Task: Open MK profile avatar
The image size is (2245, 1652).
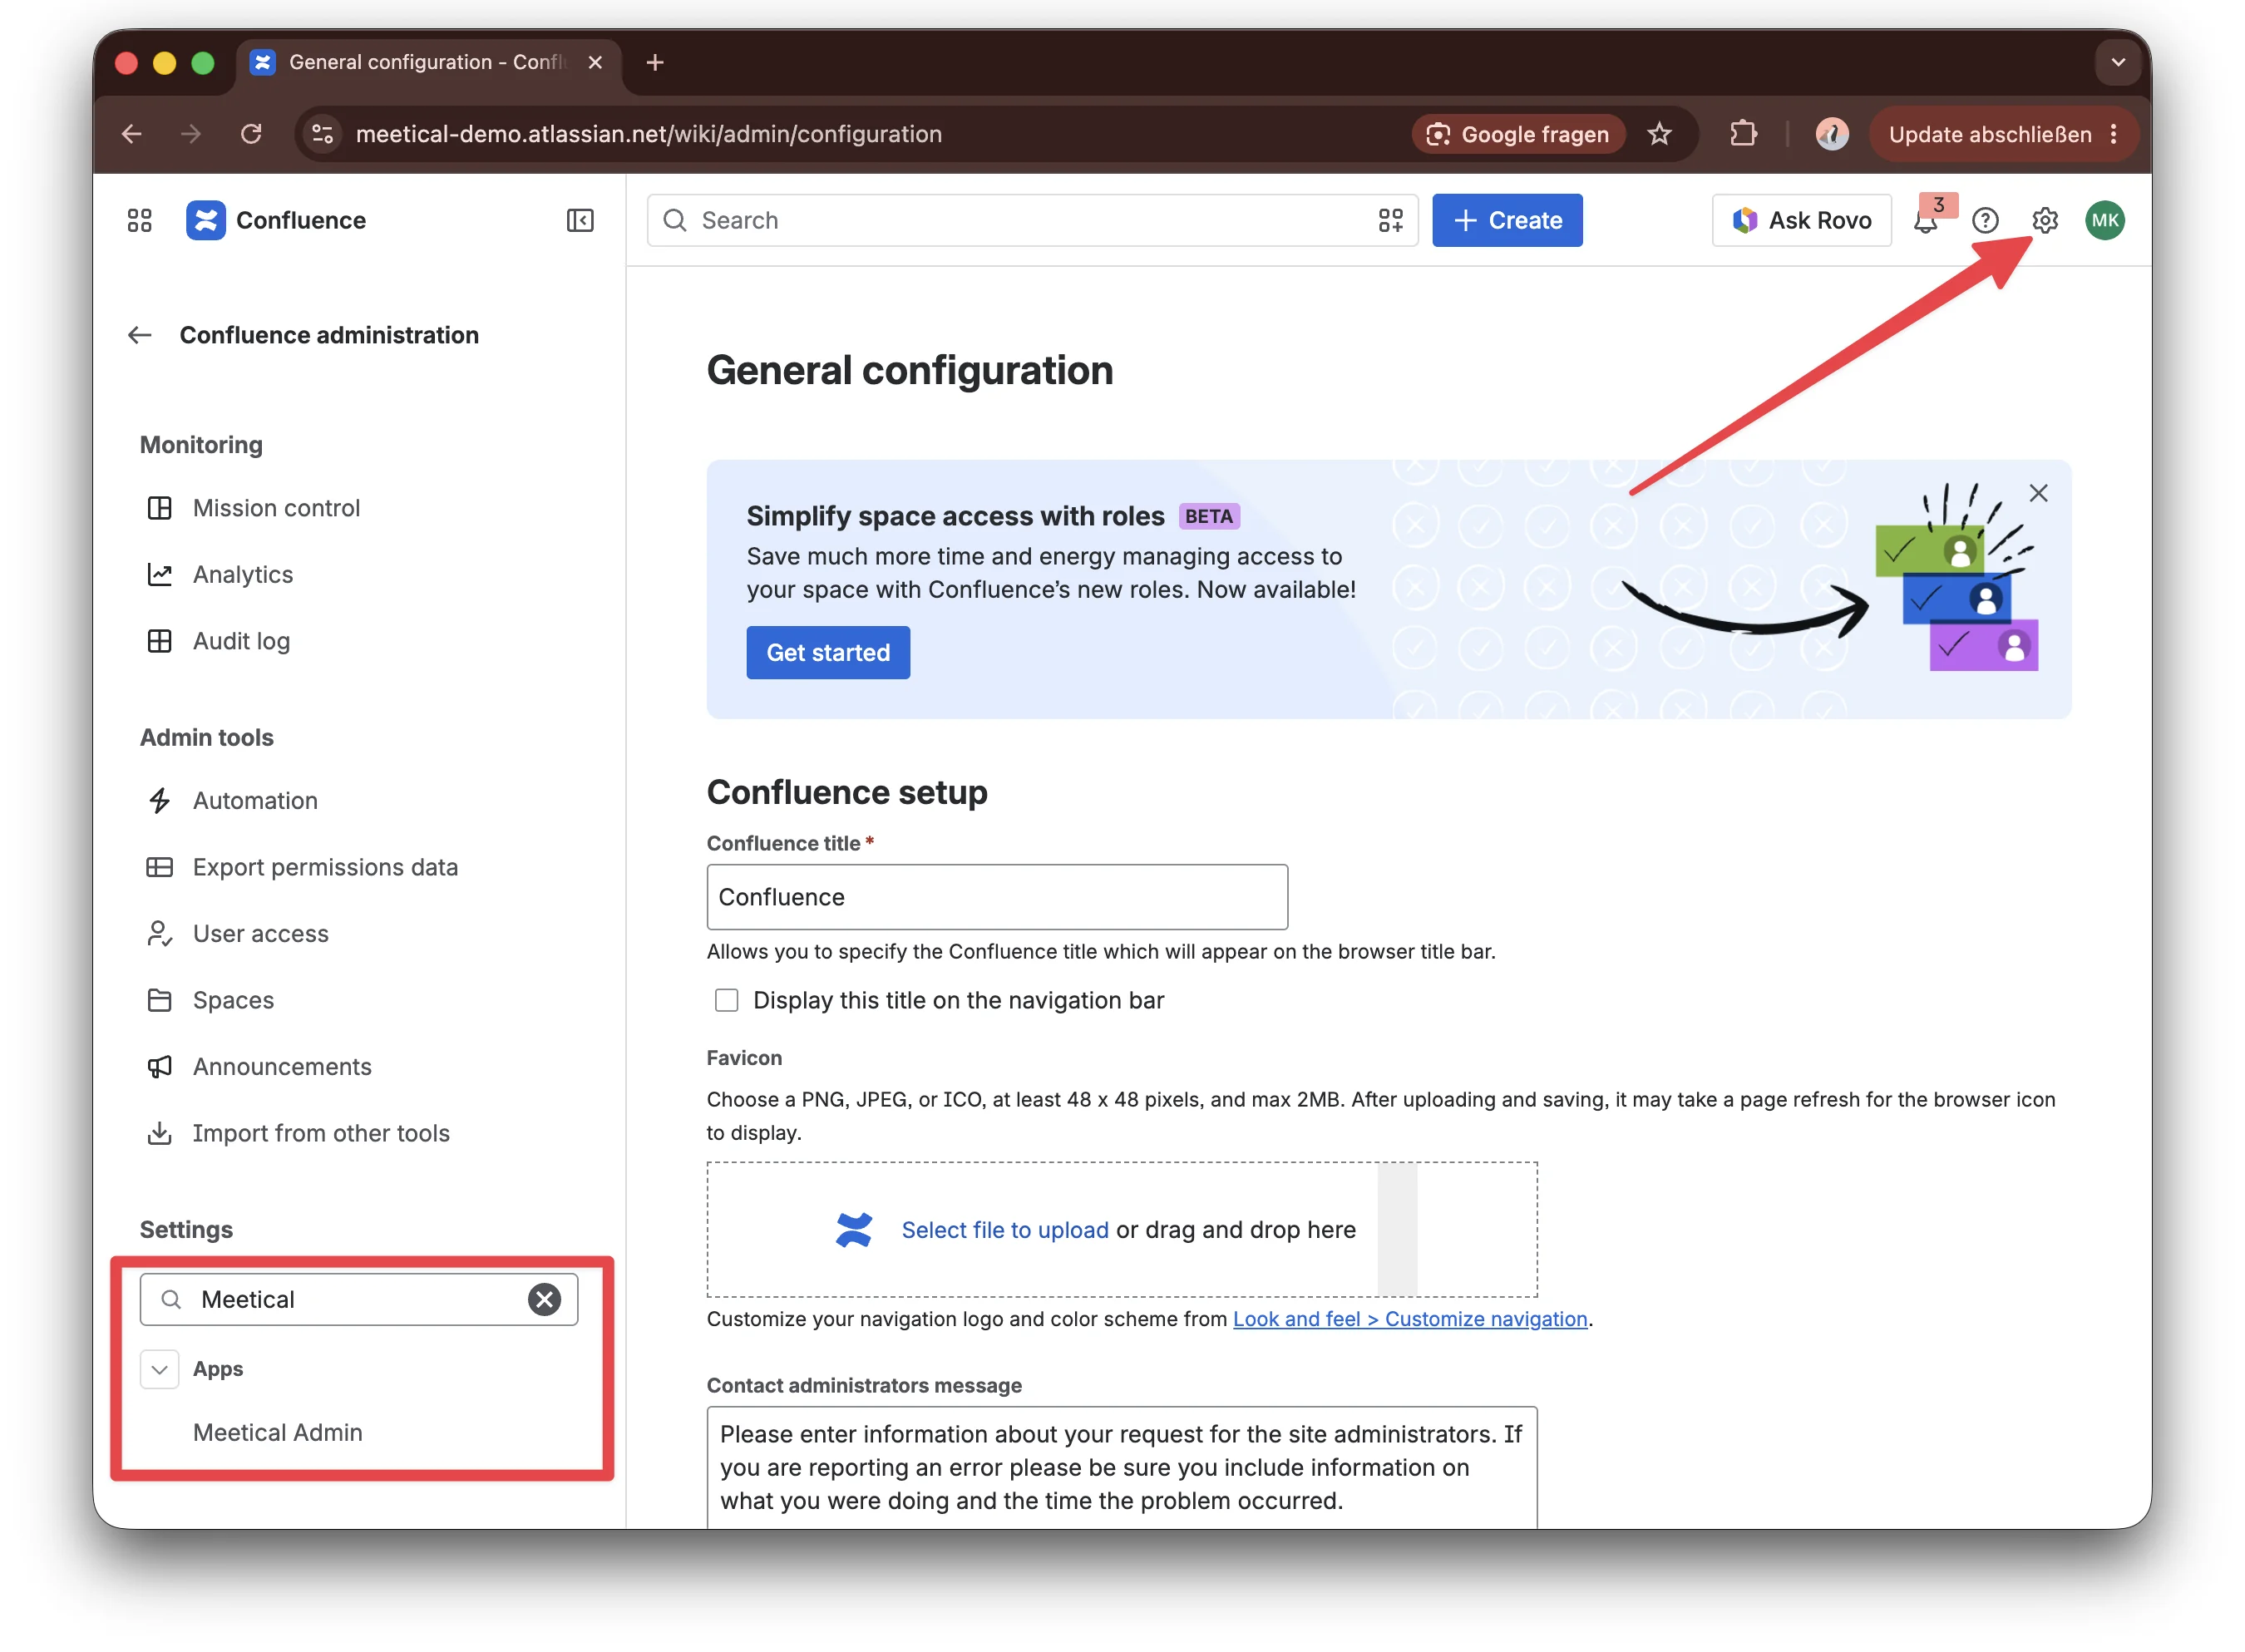Action: pyautogui.click(x=2105, y=220)
